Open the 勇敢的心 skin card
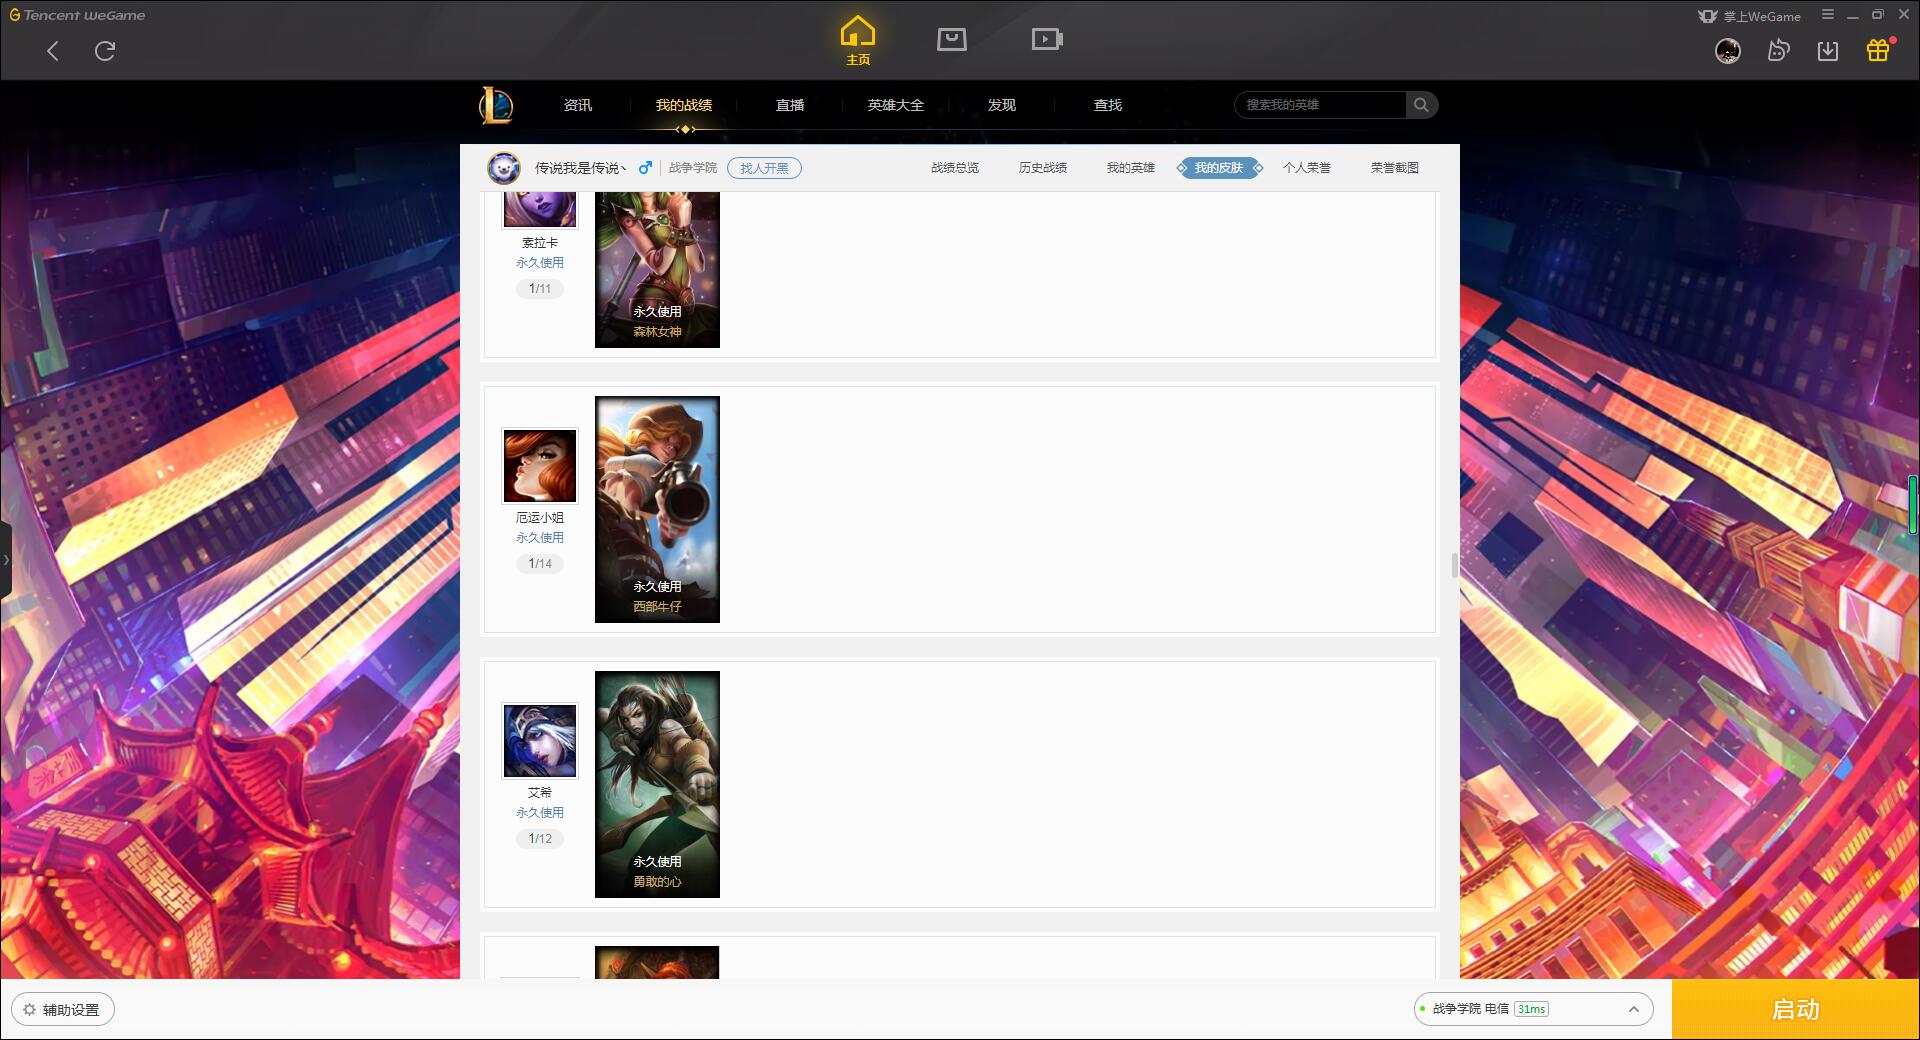 [x=657, y=784]
